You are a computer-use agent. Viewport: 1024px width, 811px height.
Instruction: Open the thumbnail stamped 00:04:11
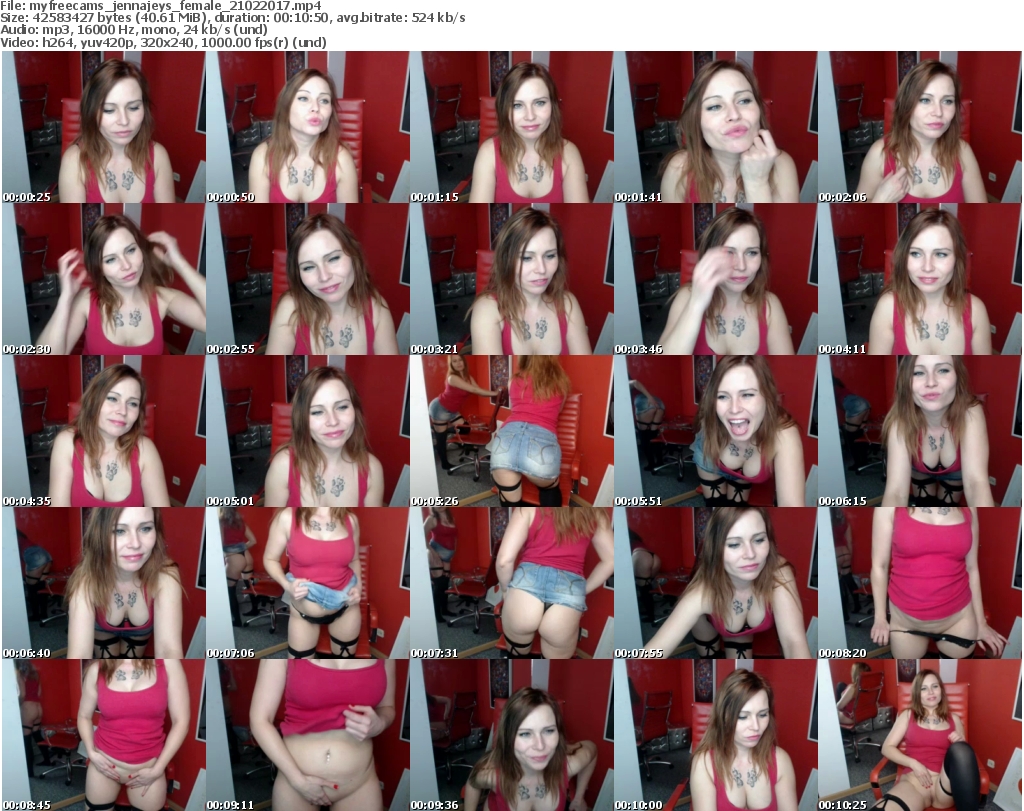point(919,279)
